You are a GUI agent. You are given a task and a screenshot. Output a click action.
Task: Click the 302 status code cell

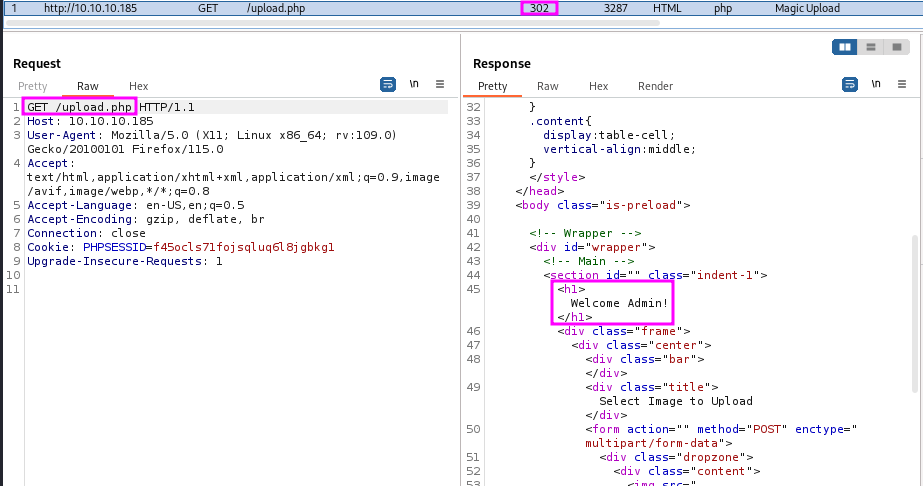539,8
